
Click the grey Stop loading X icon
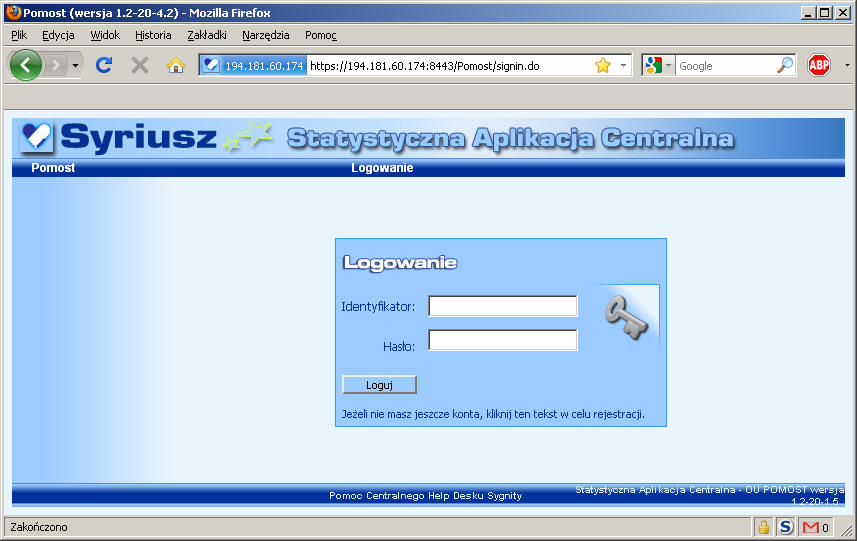(140, 66)
